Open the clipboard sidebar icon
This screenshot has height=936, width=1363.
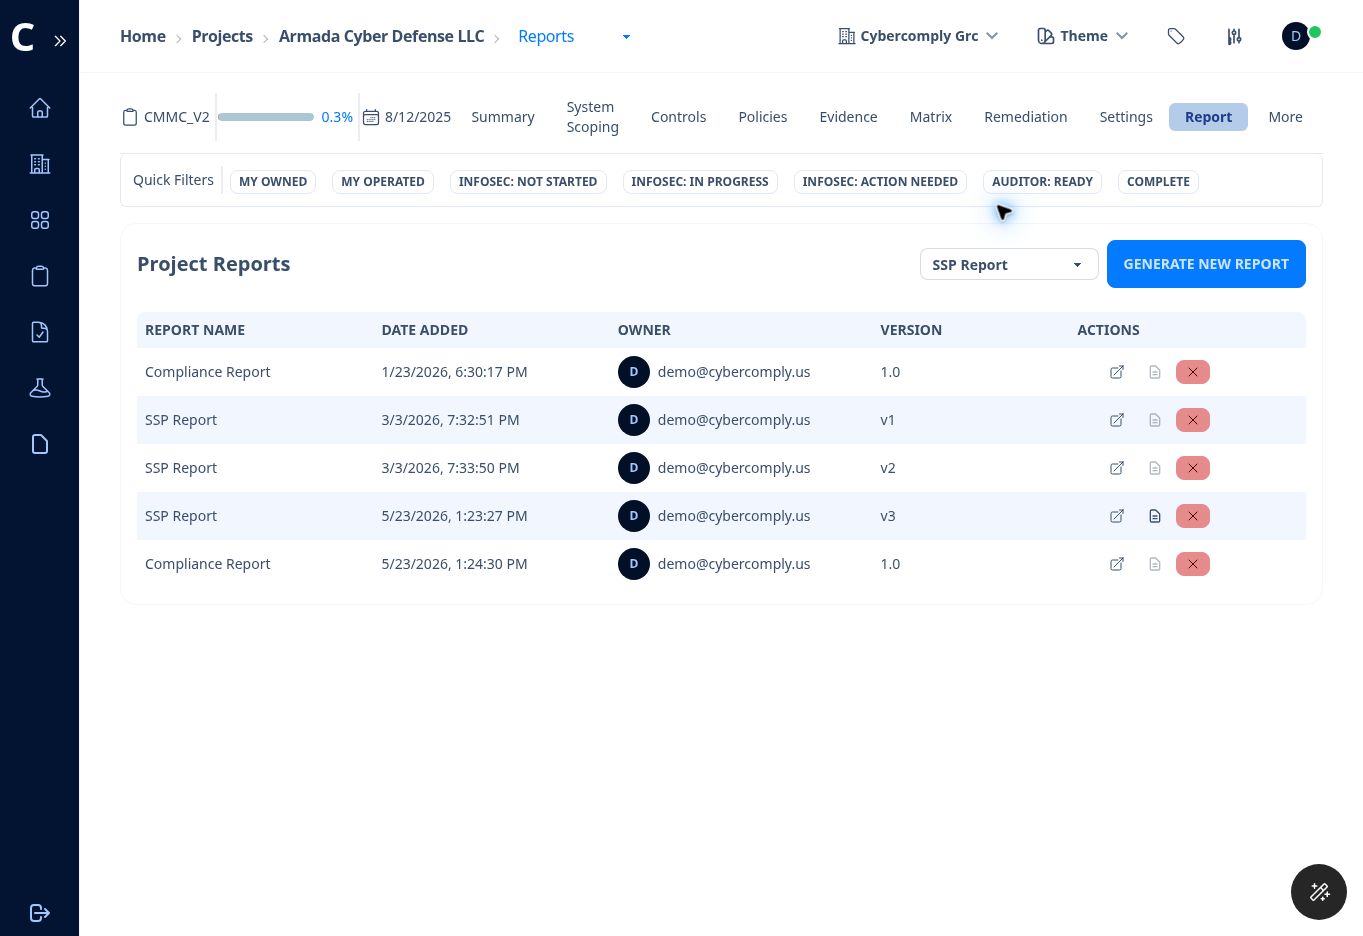[40, 276]
